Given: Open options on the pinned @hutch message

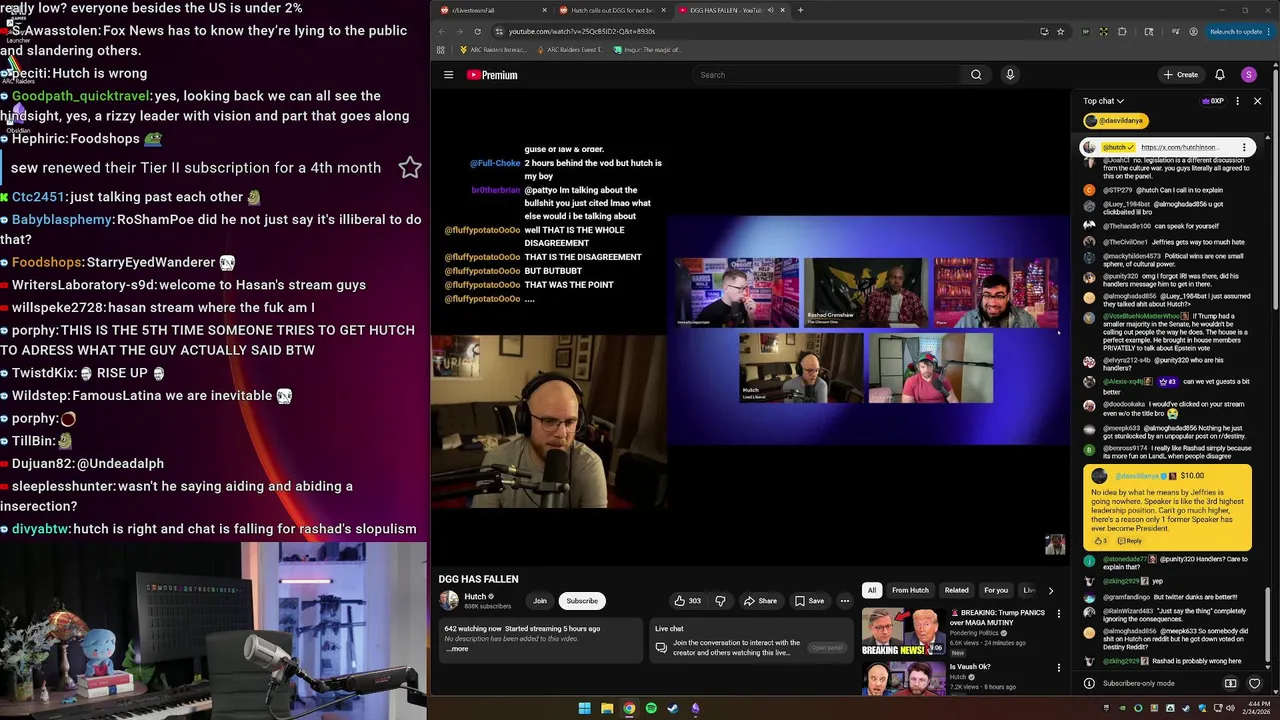Looking at the screenshot, I should 1244,147.
